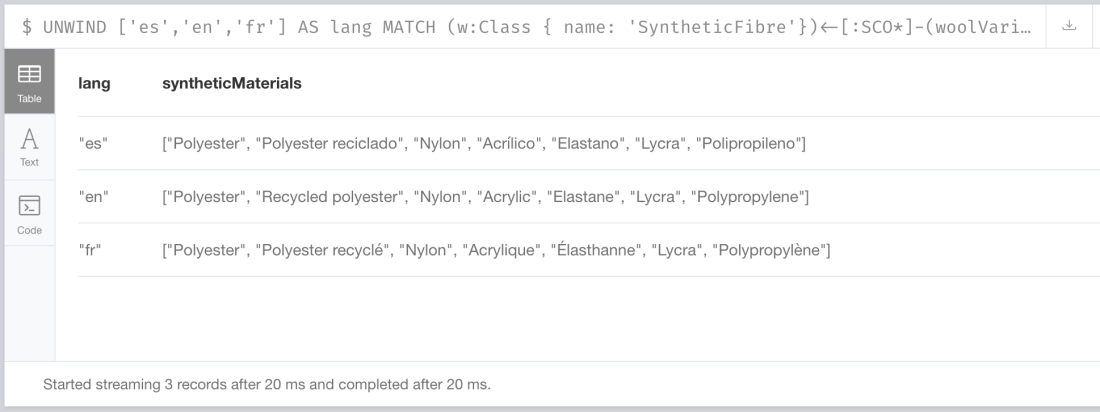
Task: Switch to the Table view
Action: pyautogui.click(x=29, y=81)
